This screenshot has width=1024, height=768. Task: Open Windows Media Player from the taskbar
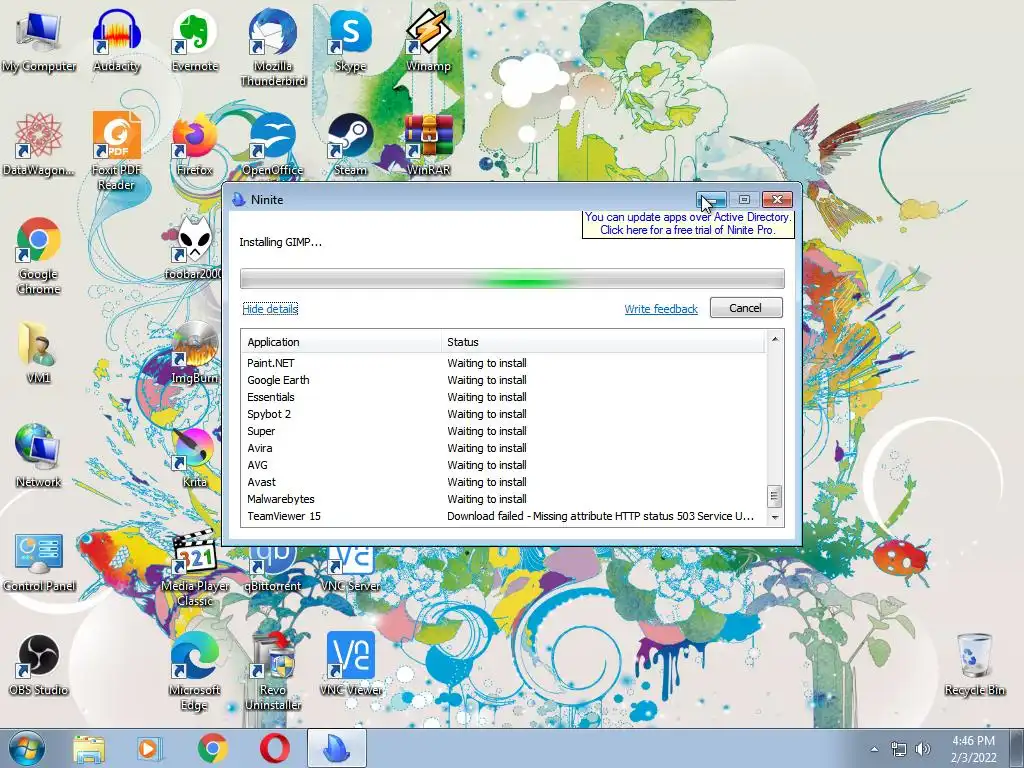[x=150, y=748]
